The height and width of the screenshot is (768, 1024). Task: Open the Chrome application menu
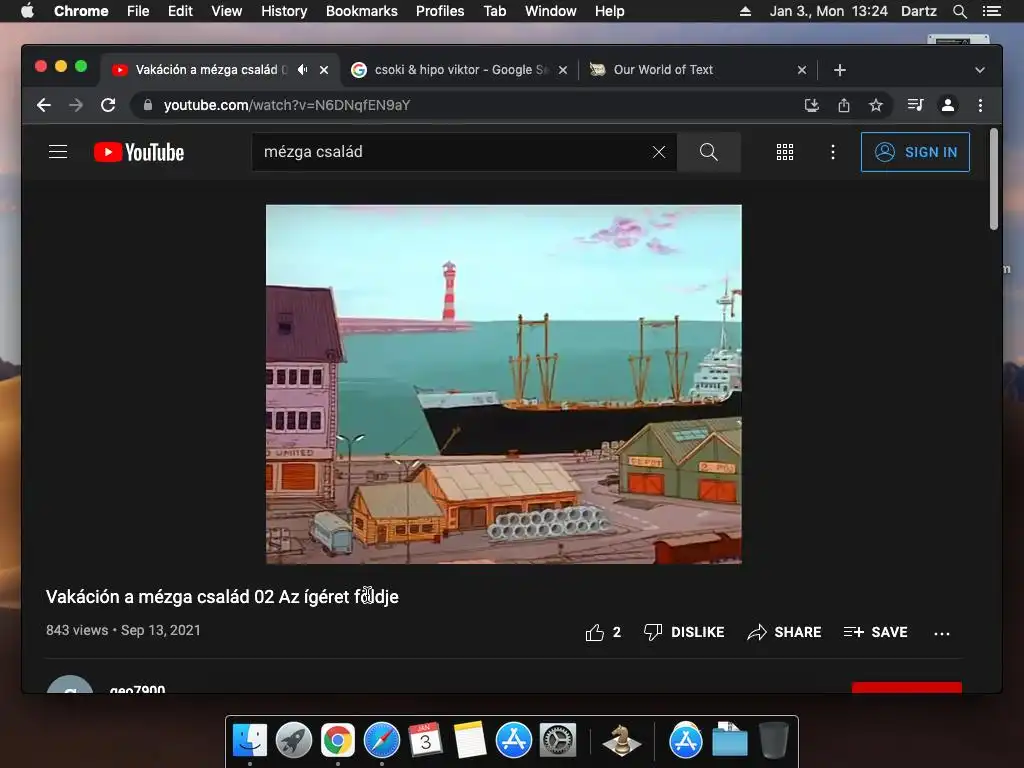point(81,11)
